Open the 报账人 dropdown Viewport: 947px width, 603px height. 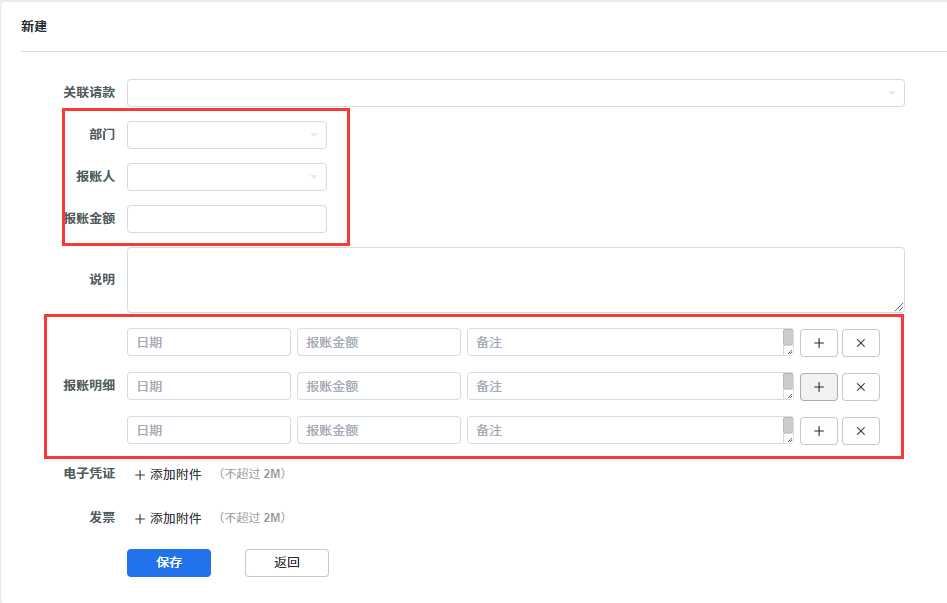tap(226, 177)
